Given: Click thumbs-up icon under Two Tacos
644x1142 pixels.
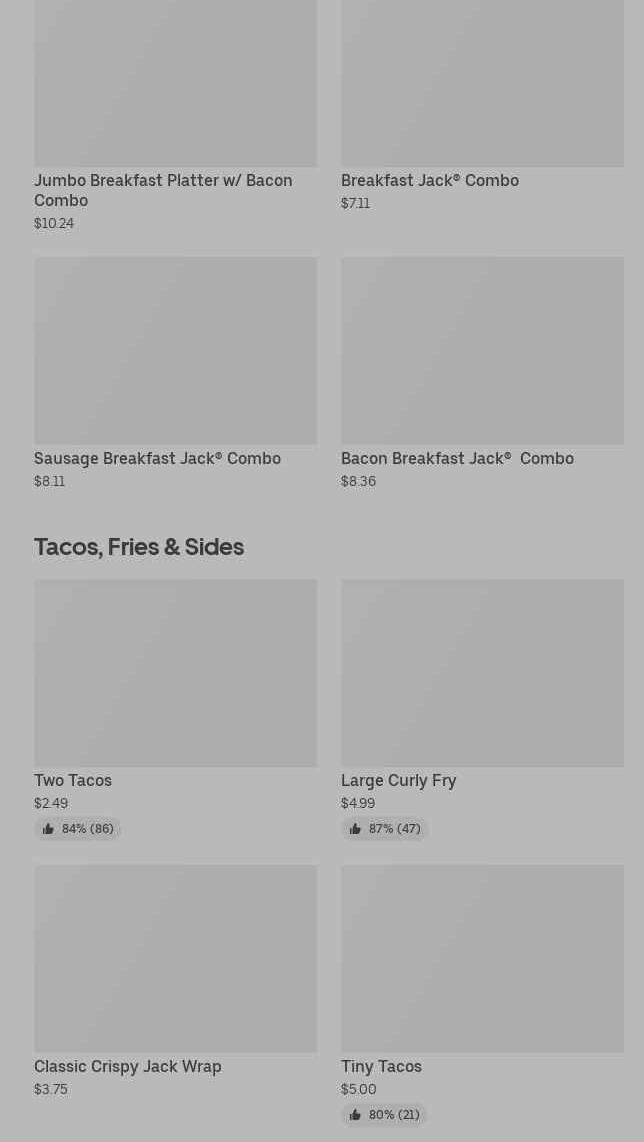Looking at the screenshot, I should pos(48,829).
